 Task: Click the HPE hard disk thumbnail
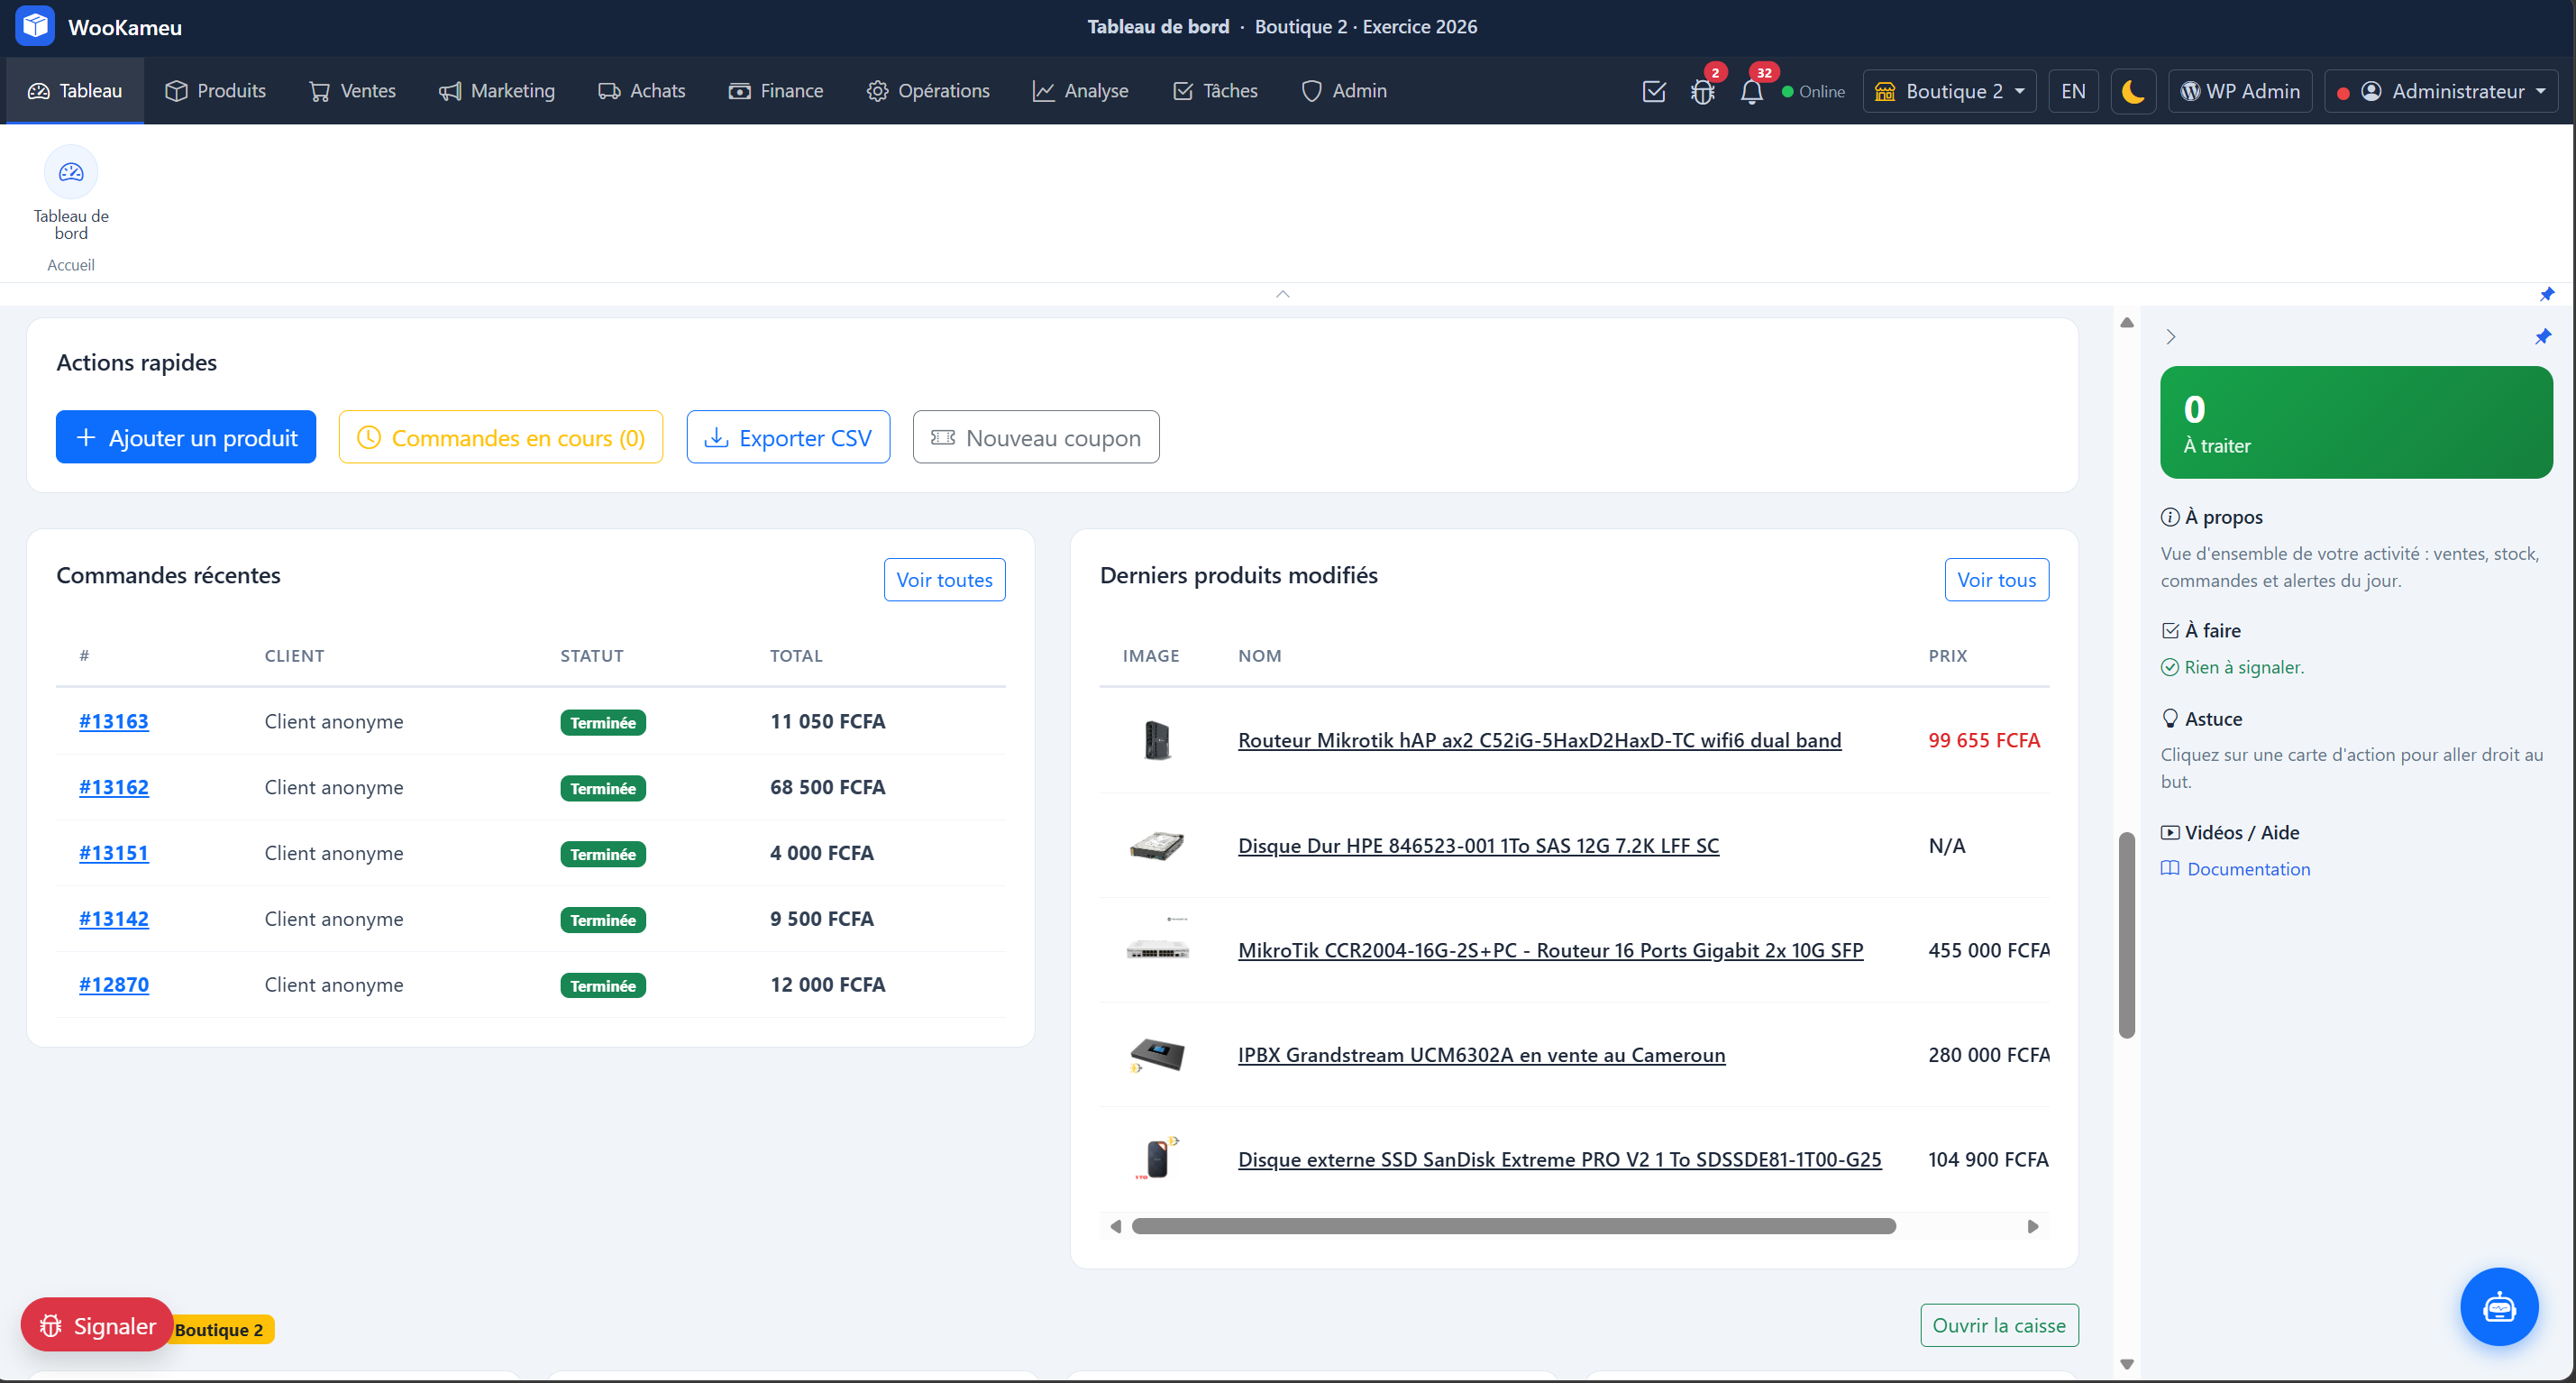tap(1157, 846)
